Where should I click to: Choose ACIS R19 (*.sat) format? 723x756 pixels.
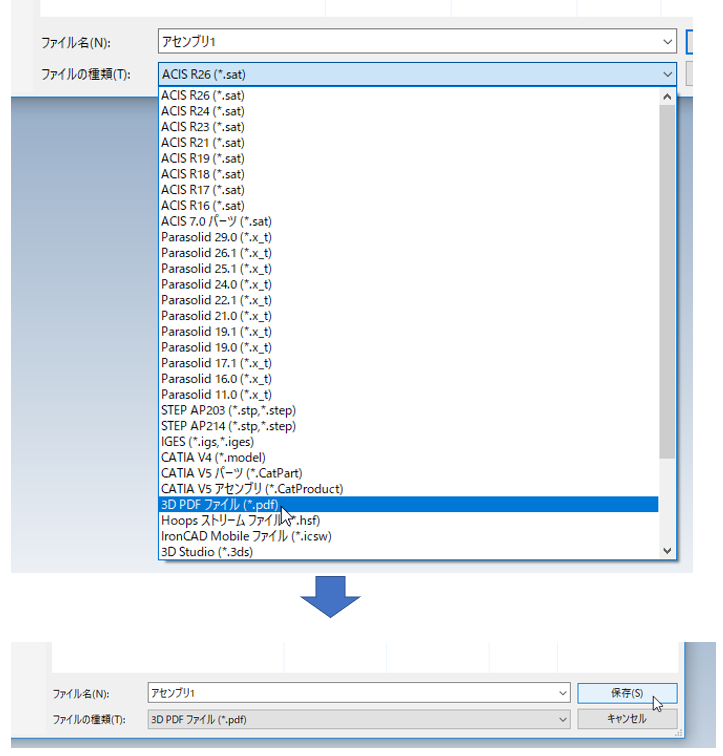[408, 159]
